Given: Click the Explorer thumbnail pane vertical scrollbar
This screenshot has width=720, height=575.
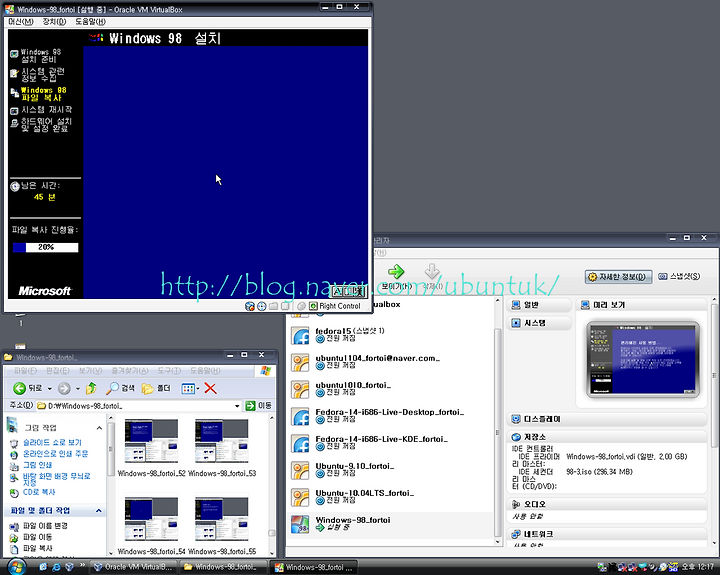Looking at the screenshot, I should (272, 485).
